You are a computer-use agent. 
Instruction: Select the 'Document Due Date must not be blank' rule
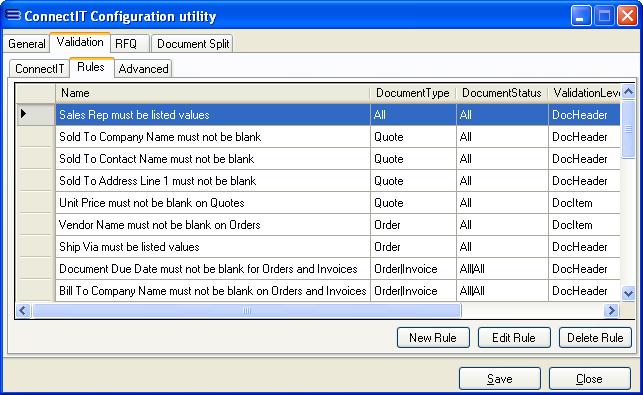coord(212,269)
